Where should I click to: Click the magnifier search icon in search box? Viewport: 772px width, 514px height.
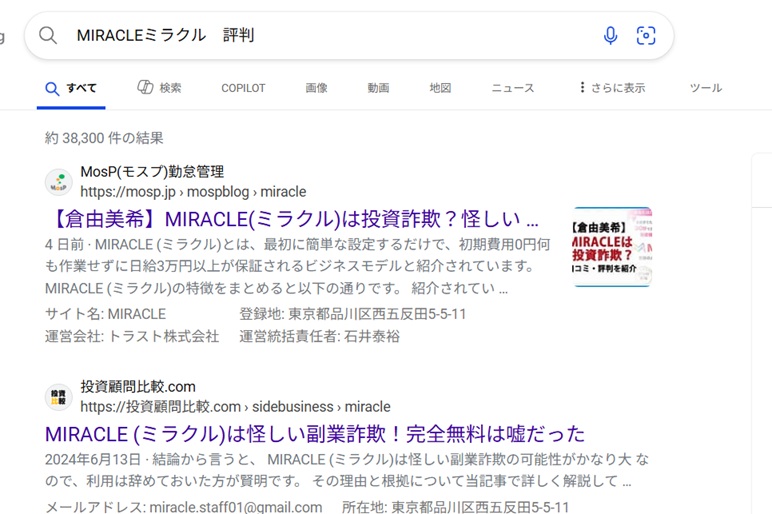pyautogui.click(x=48, y=35)
